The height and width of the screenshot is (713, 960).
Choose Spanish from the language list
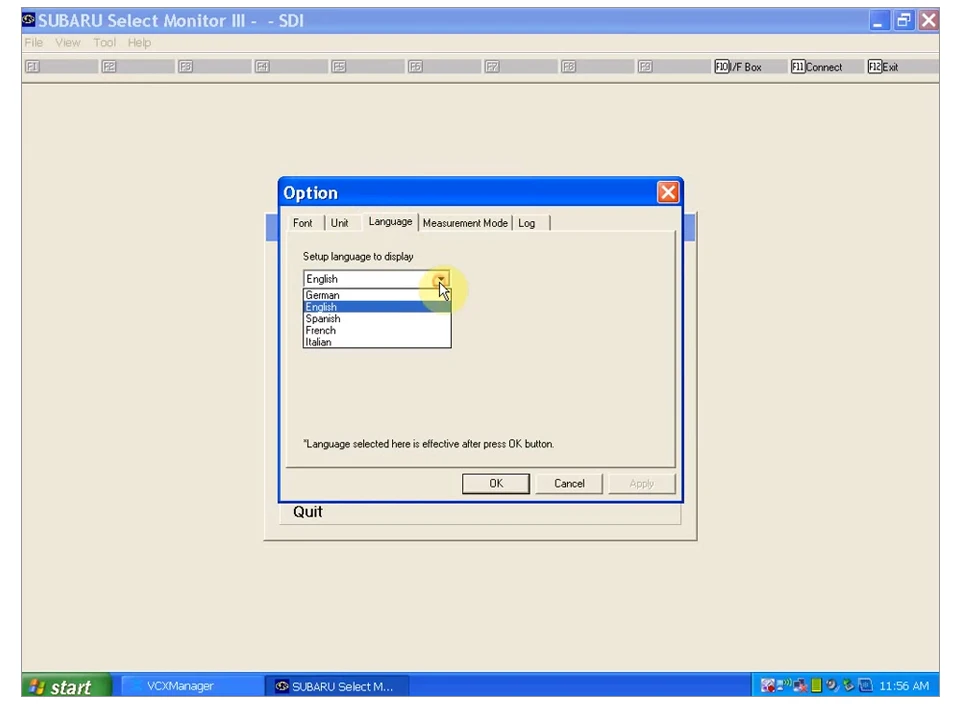[x=377, y=318]
